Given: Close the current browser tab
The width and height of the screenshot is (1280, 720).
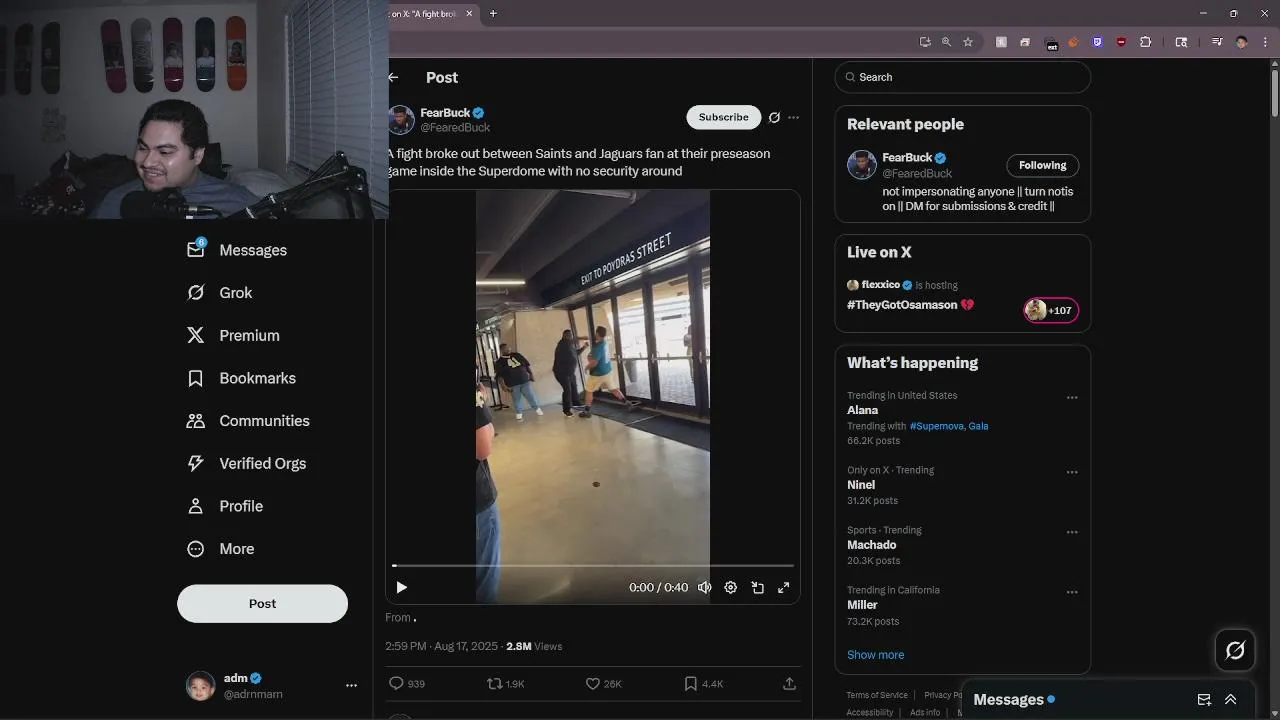Looking at the screenshot, I should coord(469,14).
